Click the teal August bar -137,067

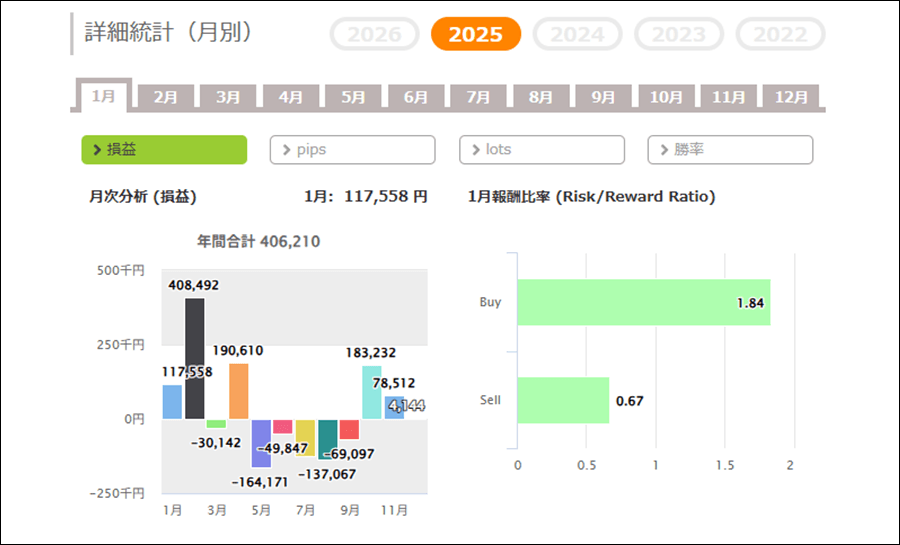328,439
